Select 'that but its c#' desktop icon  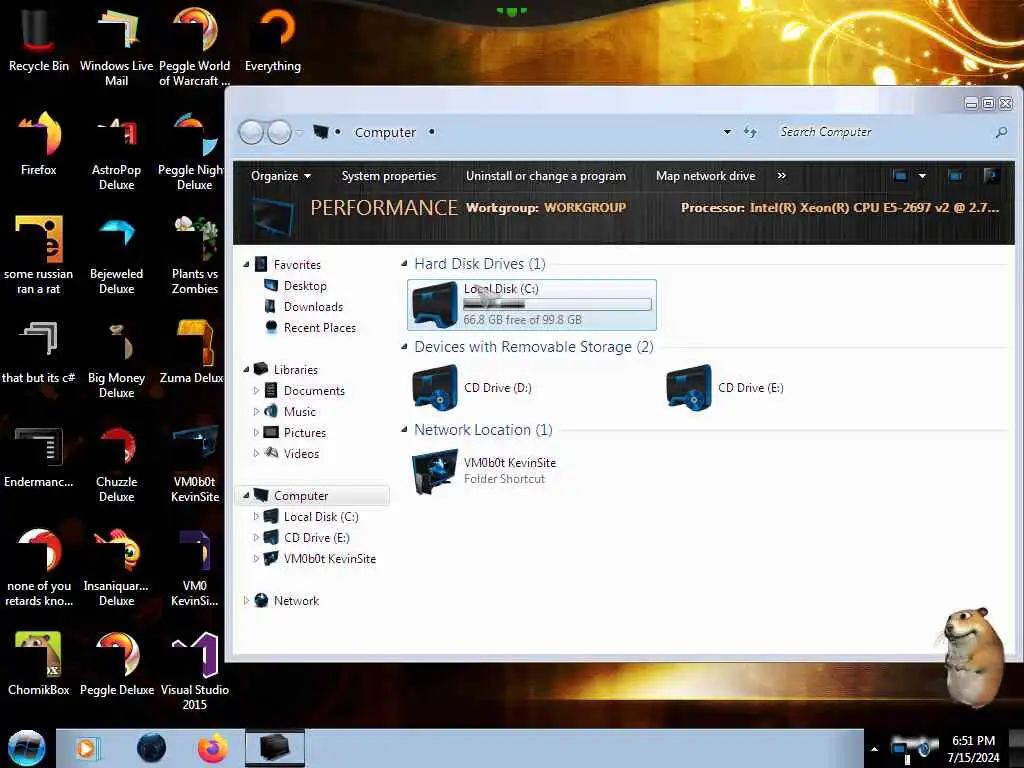point(39,351)
